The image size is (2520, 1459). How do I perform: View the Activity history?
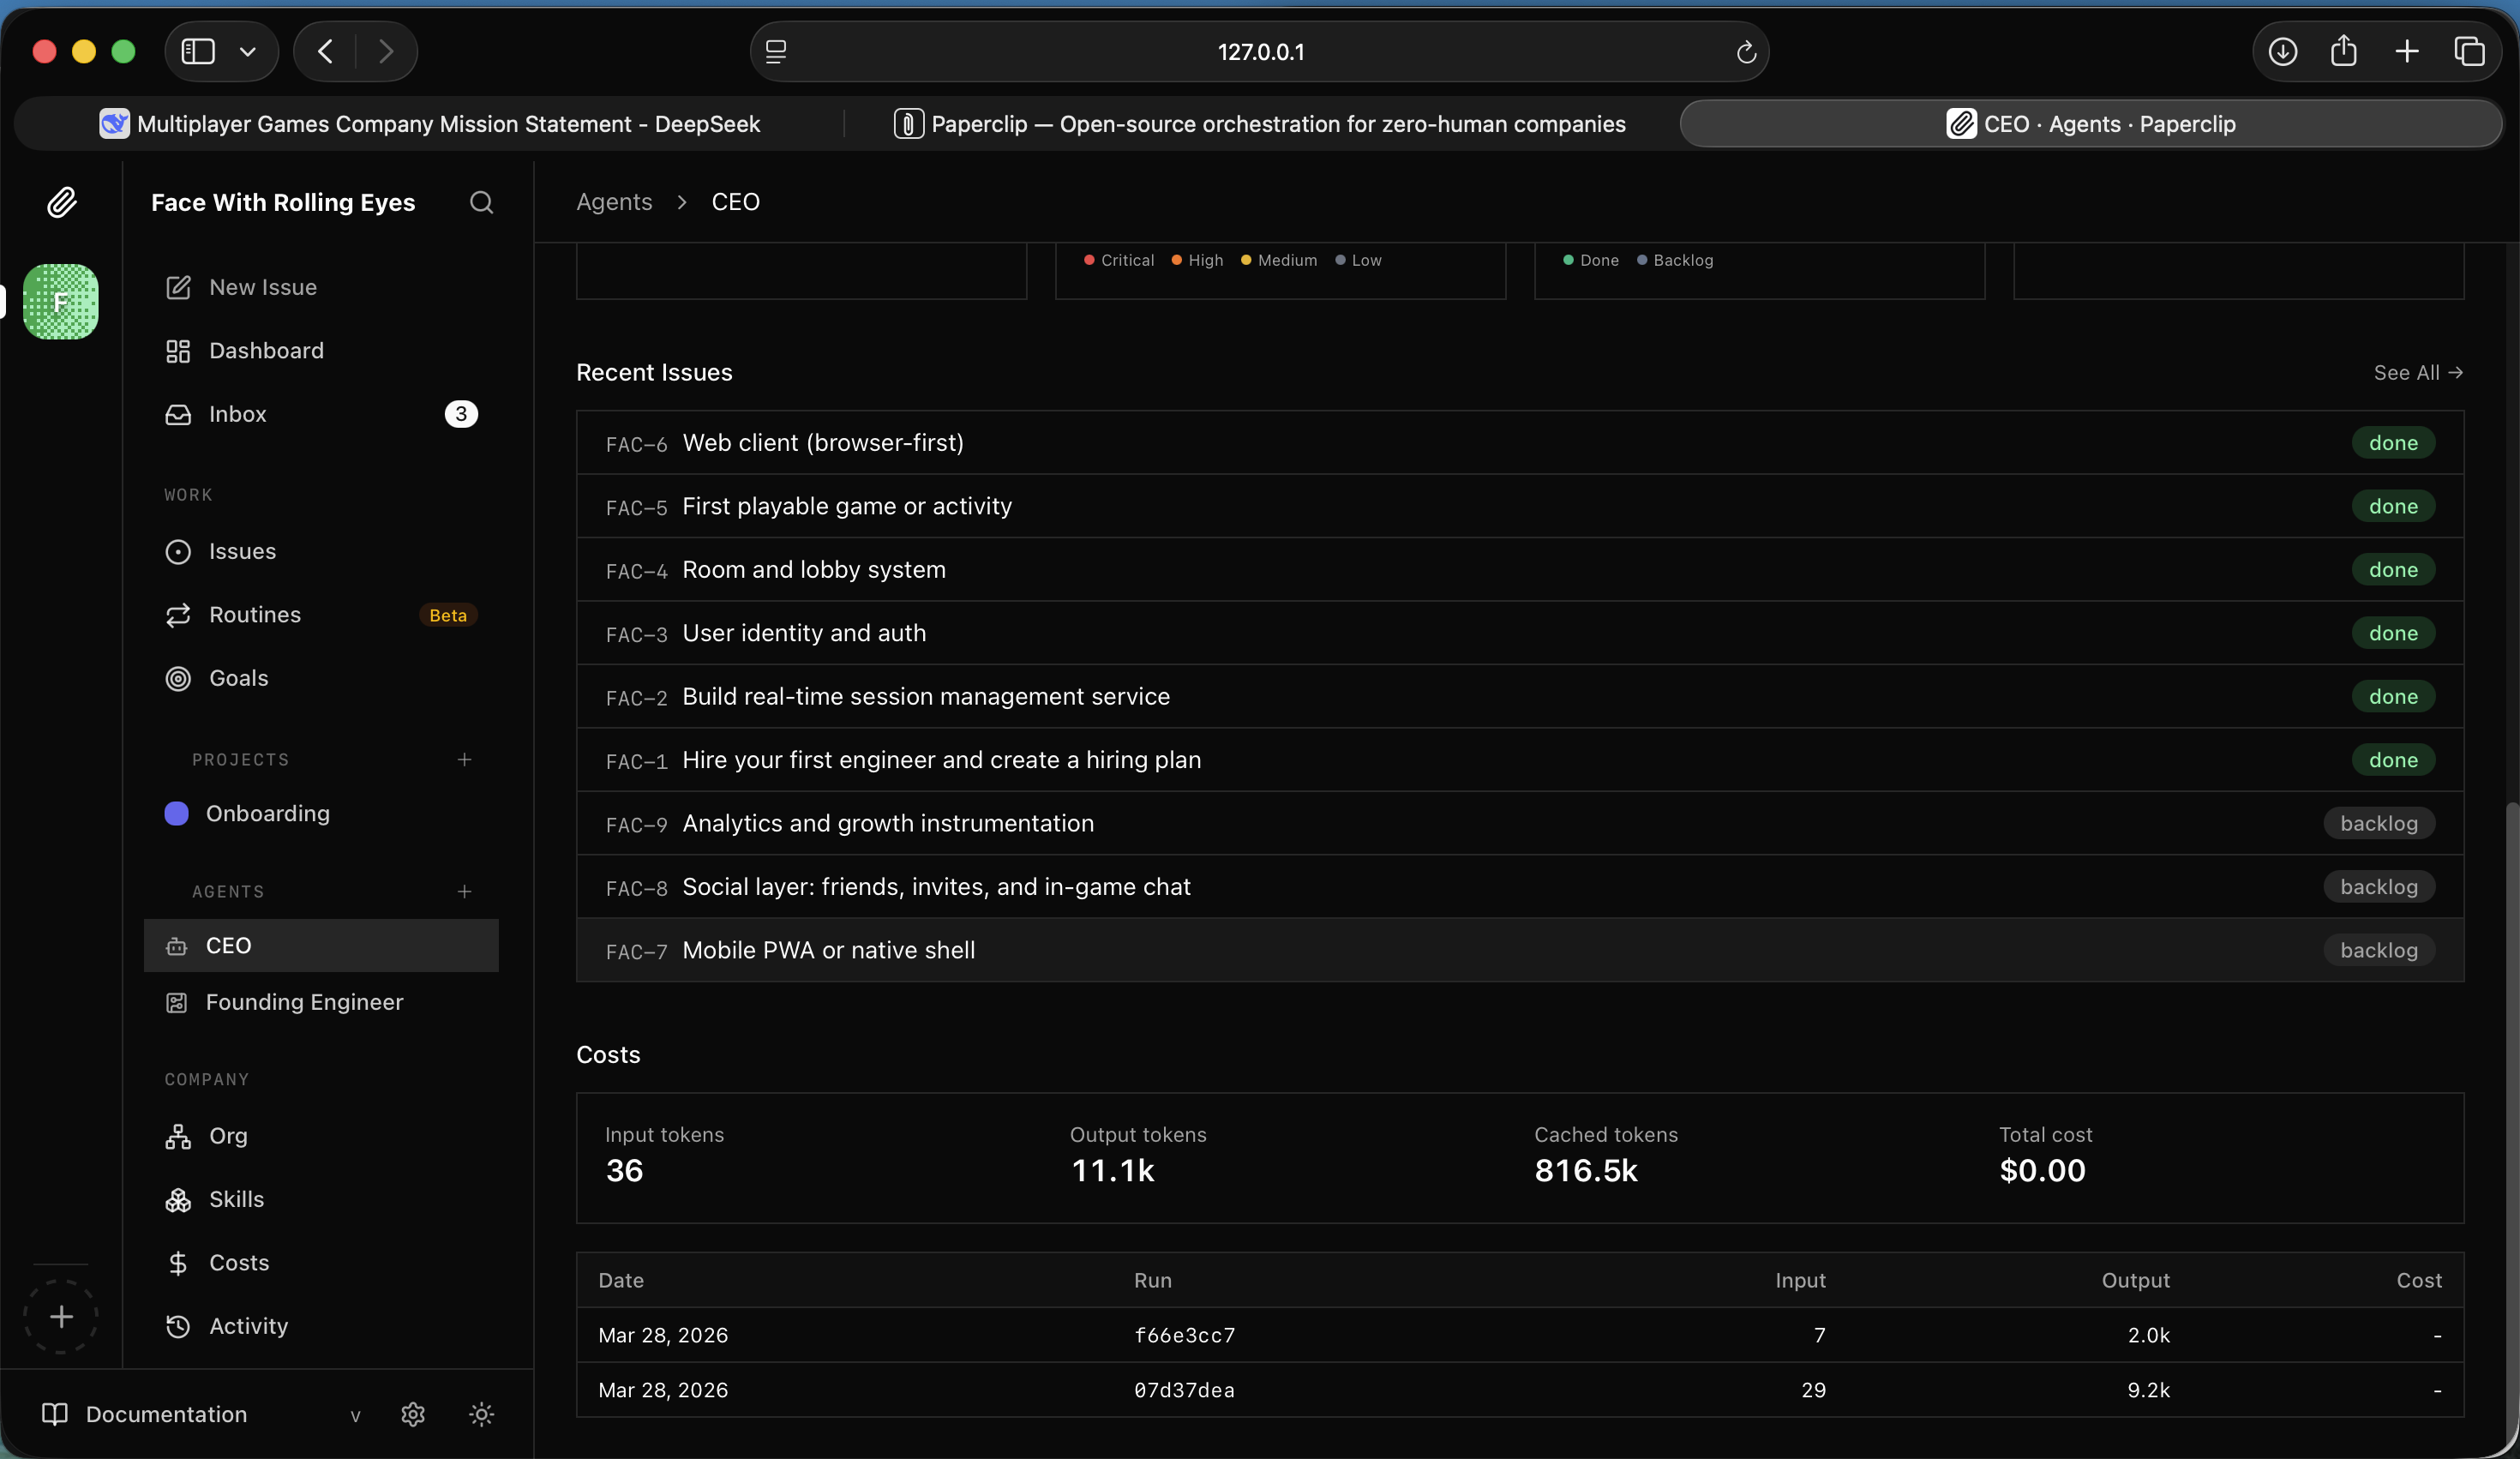pos(248,1326)
